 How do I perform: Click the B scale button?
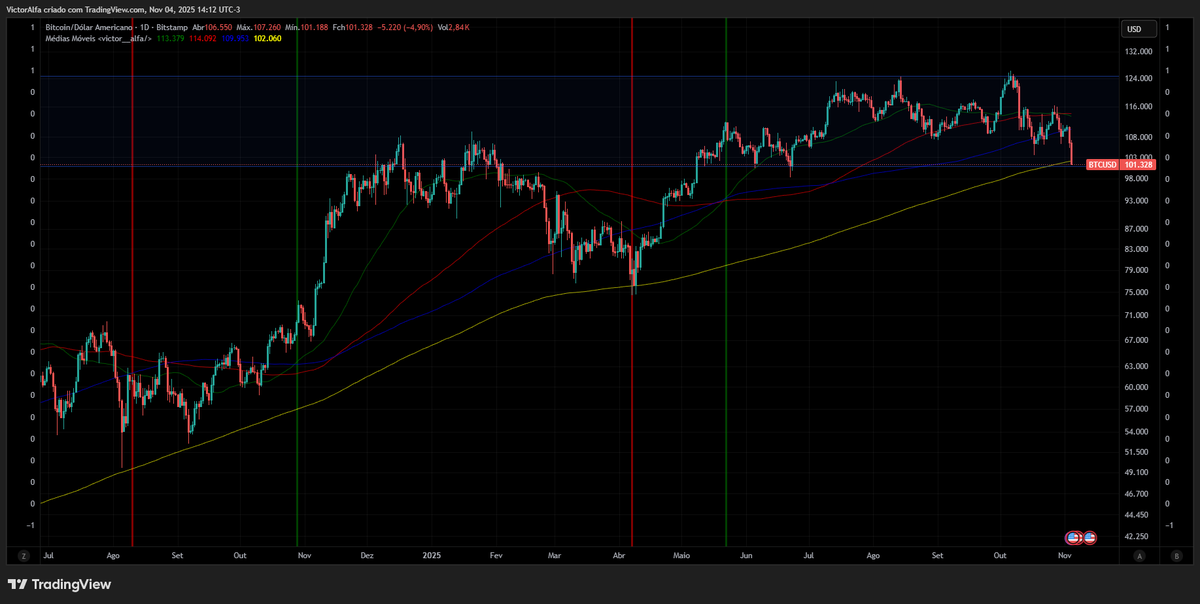pyautogui.click(x=1177, y=555)
